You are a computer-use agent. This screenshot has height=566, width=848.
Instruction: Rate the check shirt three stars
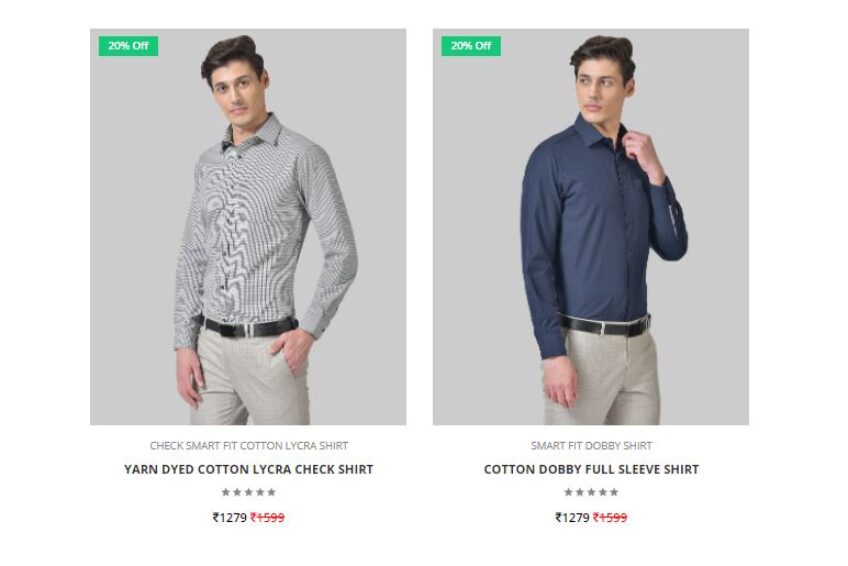click(249, 492)
